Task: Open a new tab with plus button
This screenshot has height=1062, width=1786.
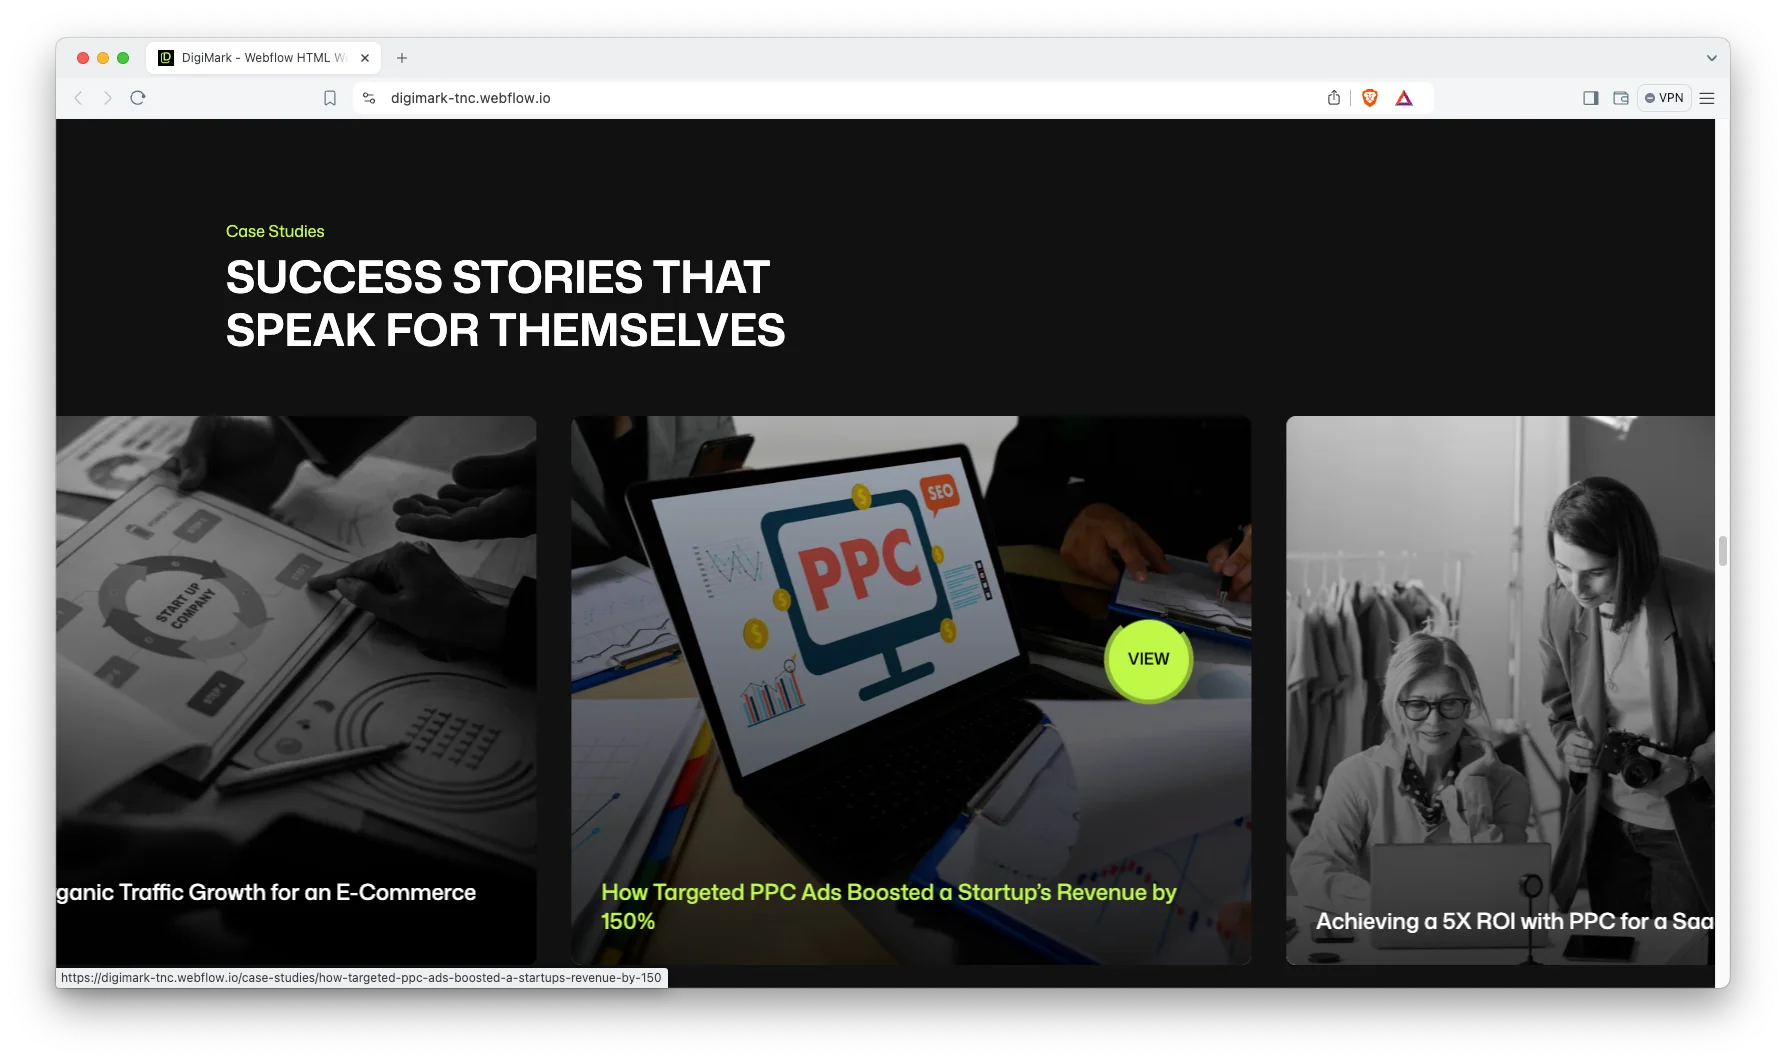Action: (402, 58)
